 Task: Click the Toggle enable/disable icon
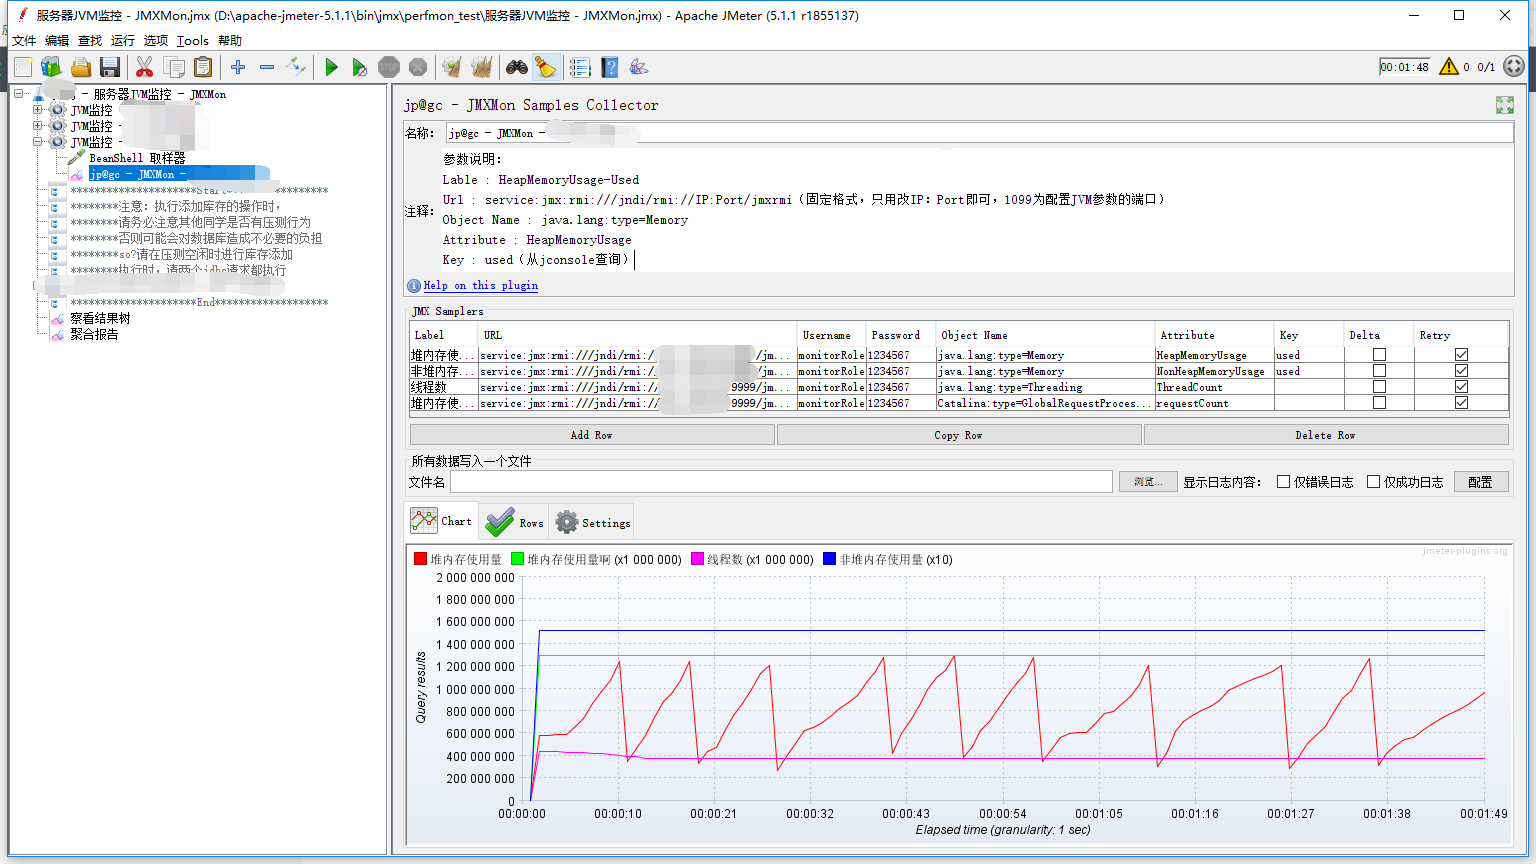pos(296,67)
